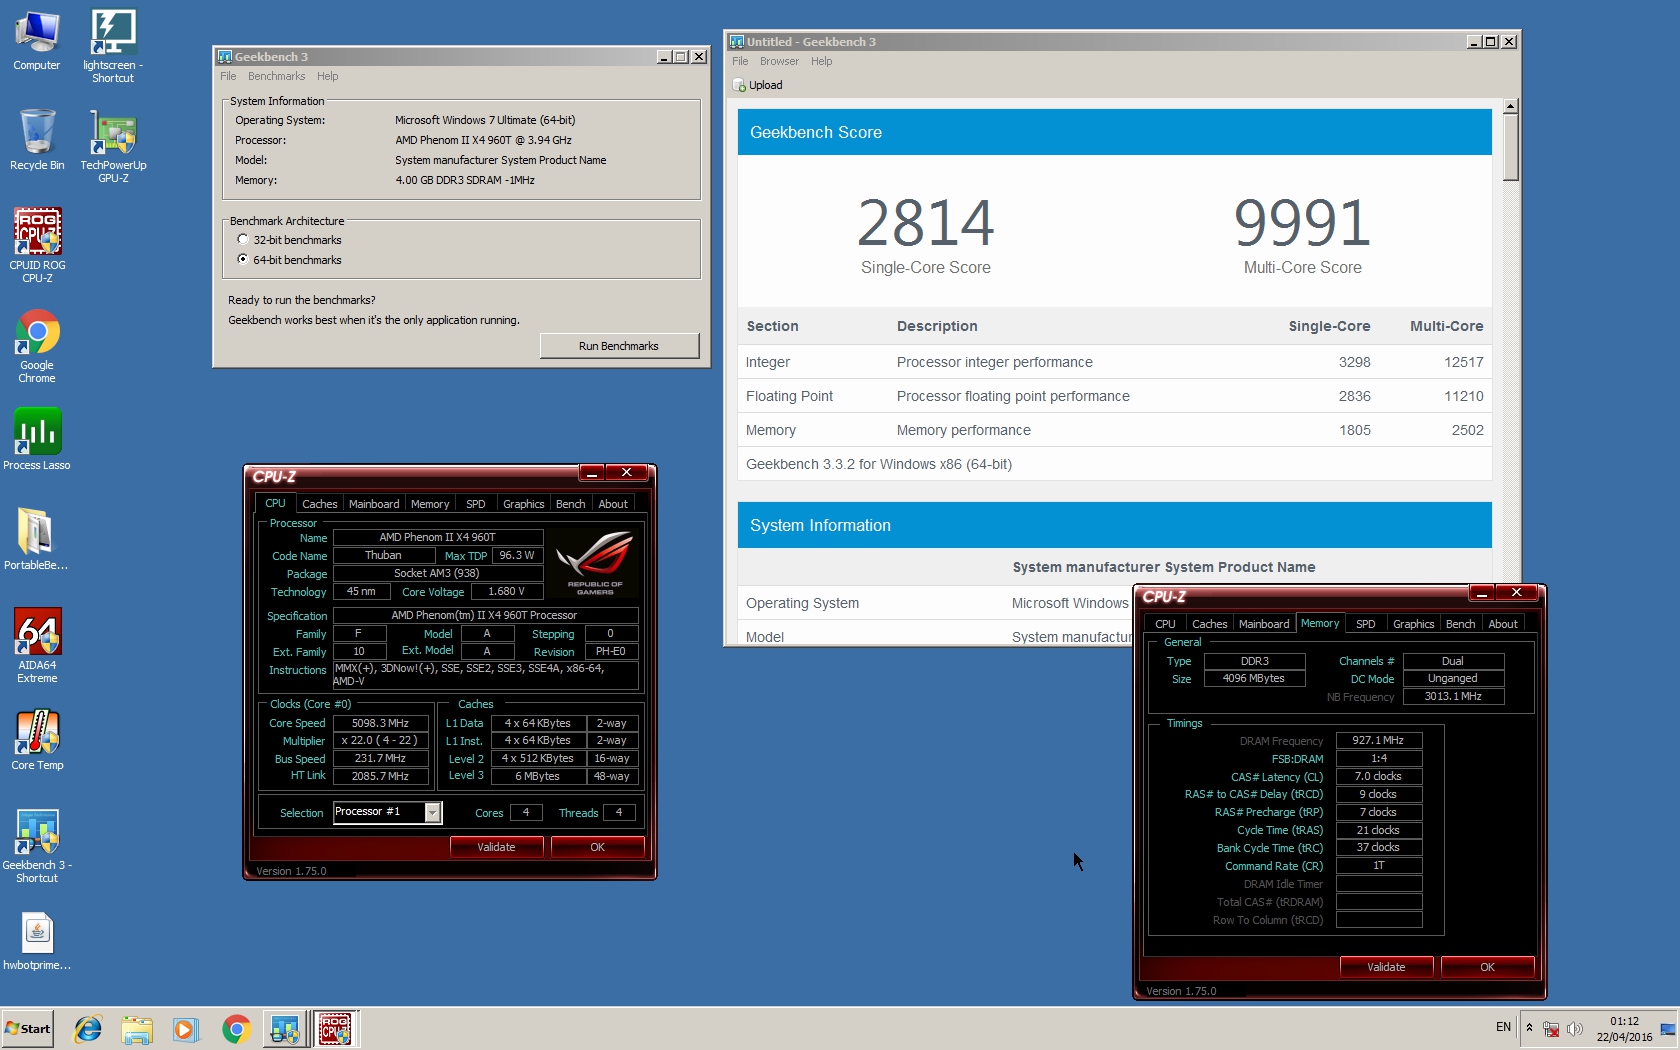The image size is (1680, 1050).
Task: Open Process Lasso desktop icon
Action: tap(37, 439)
